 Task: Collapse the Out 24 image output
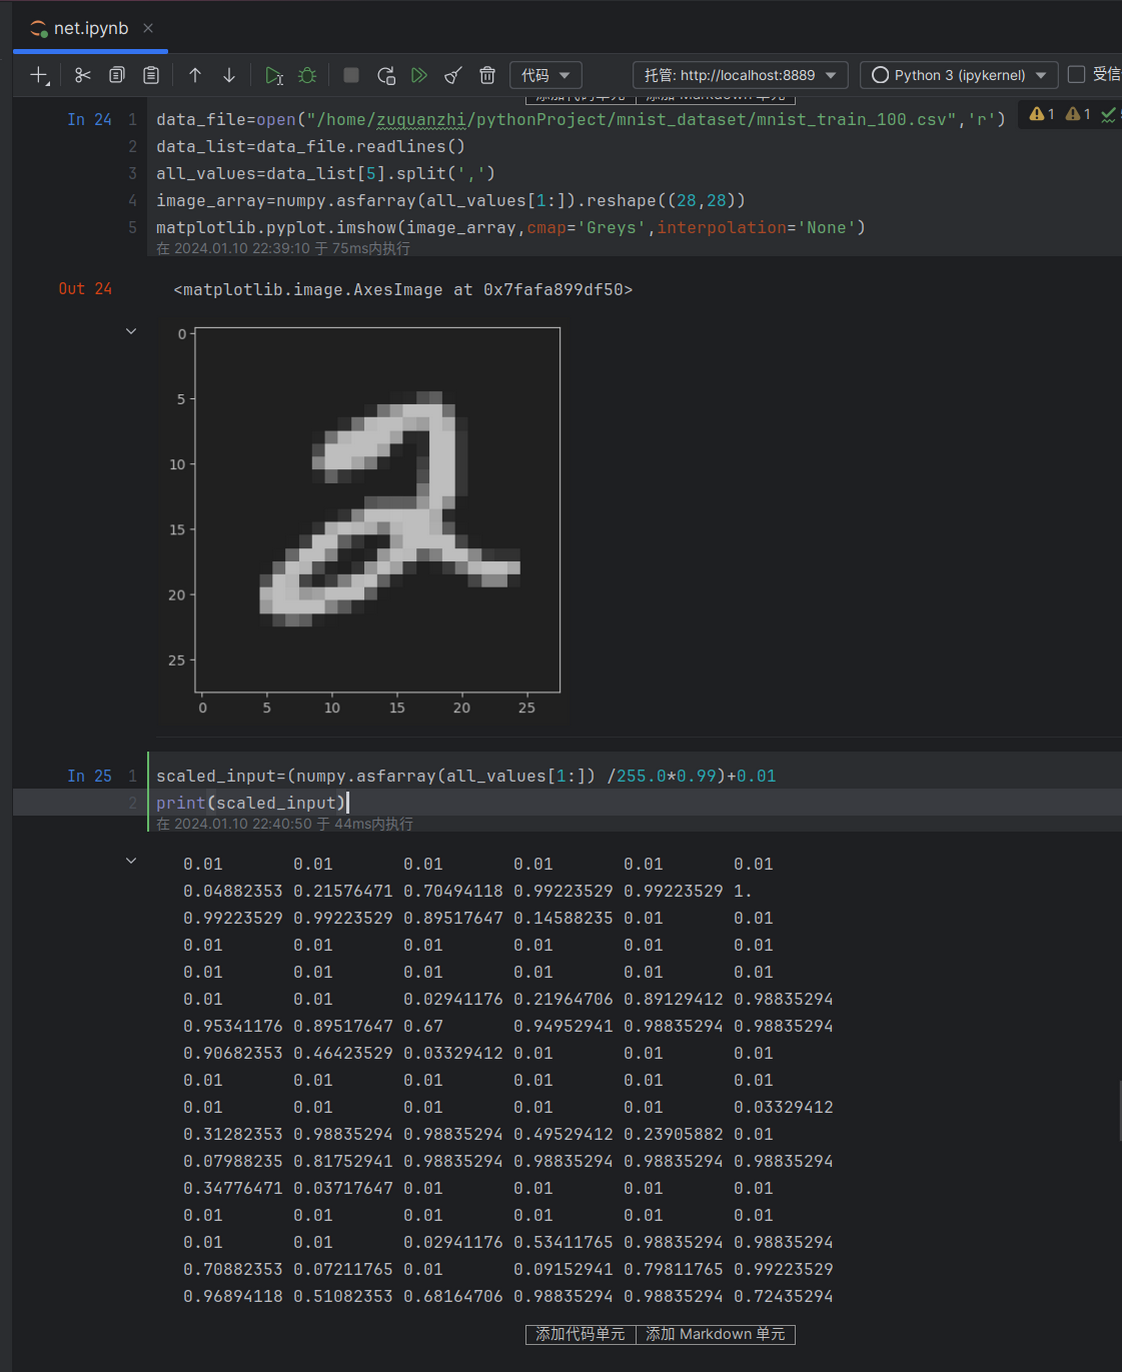(x=131, y=331)
